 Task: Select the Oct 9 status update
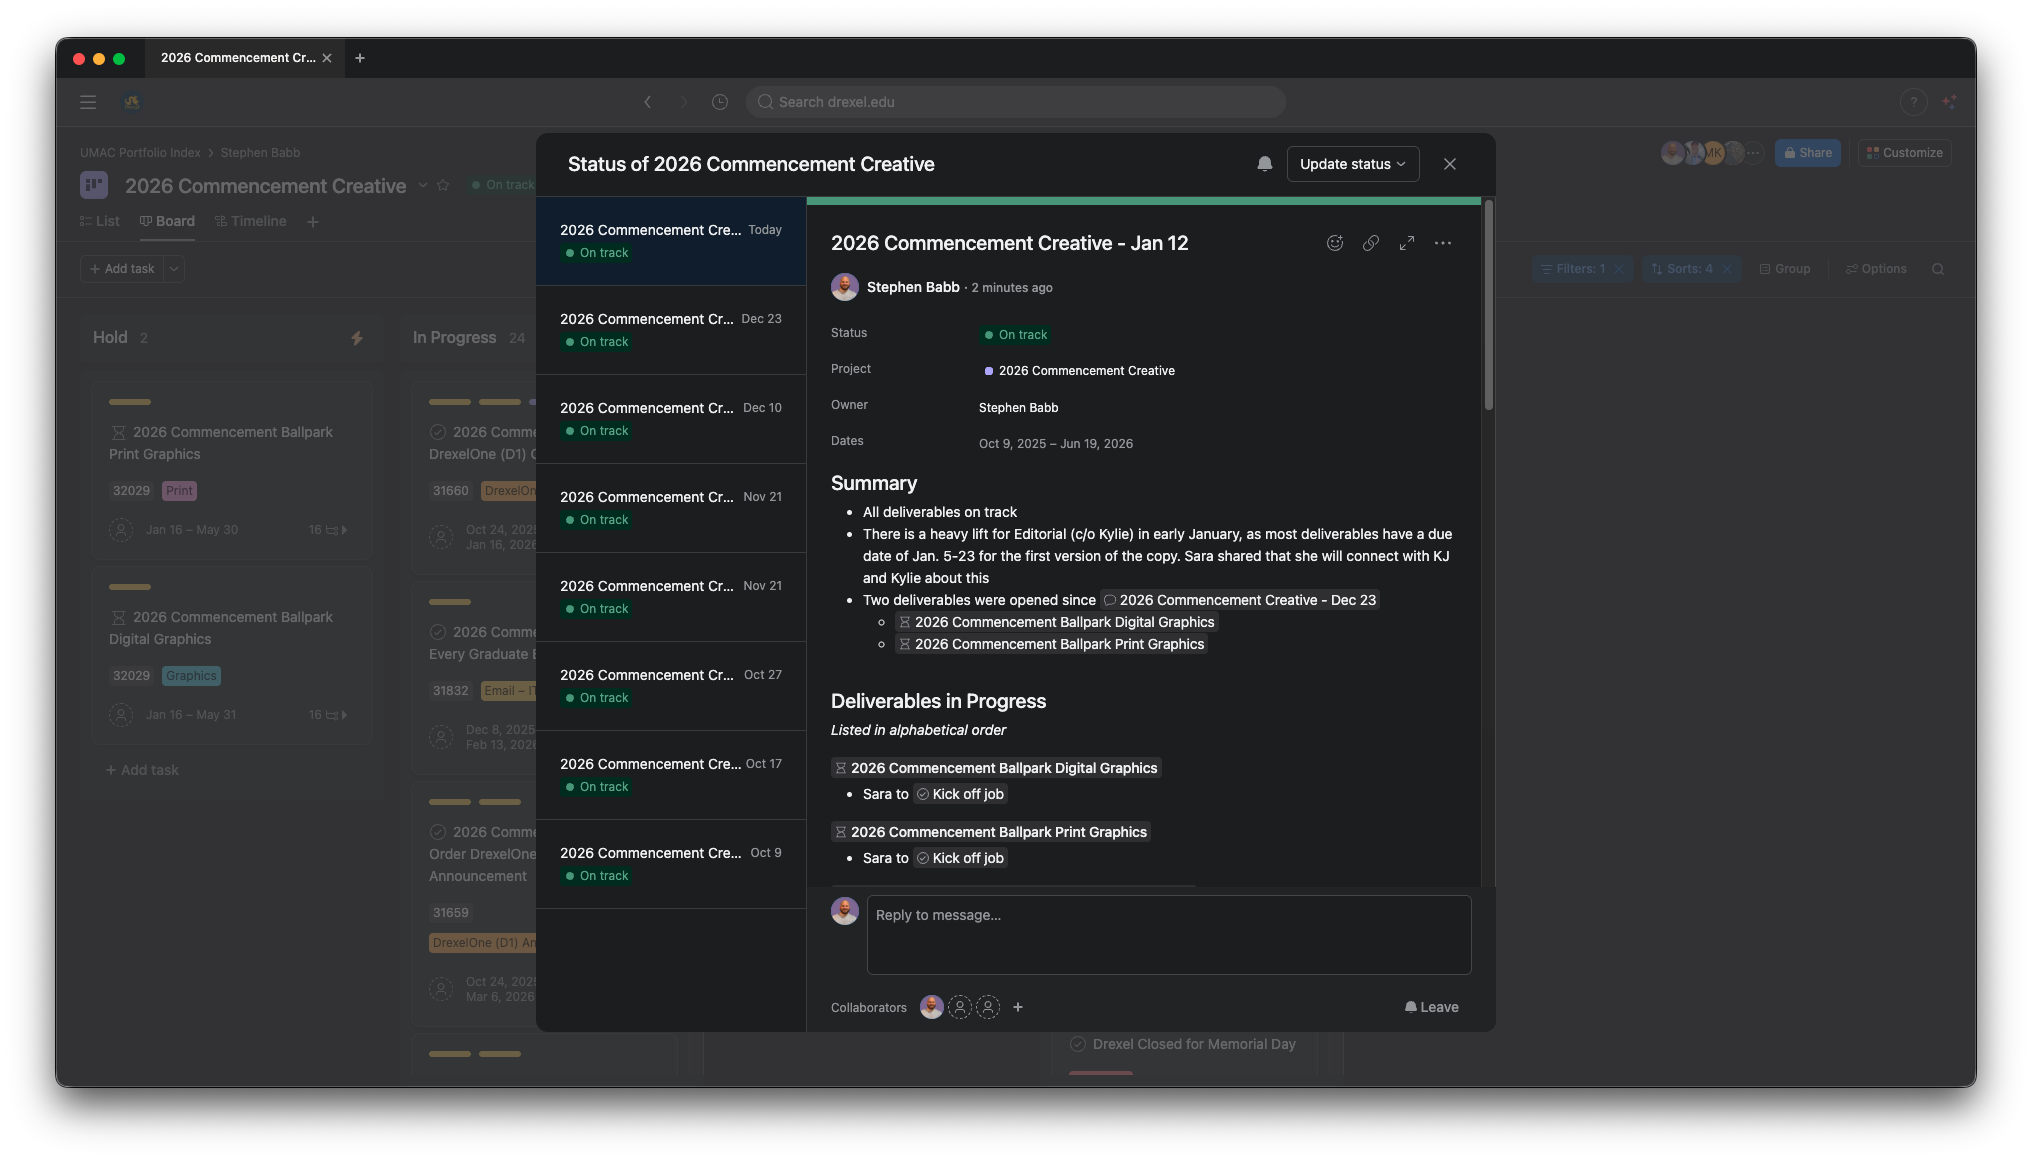[670, 864]
